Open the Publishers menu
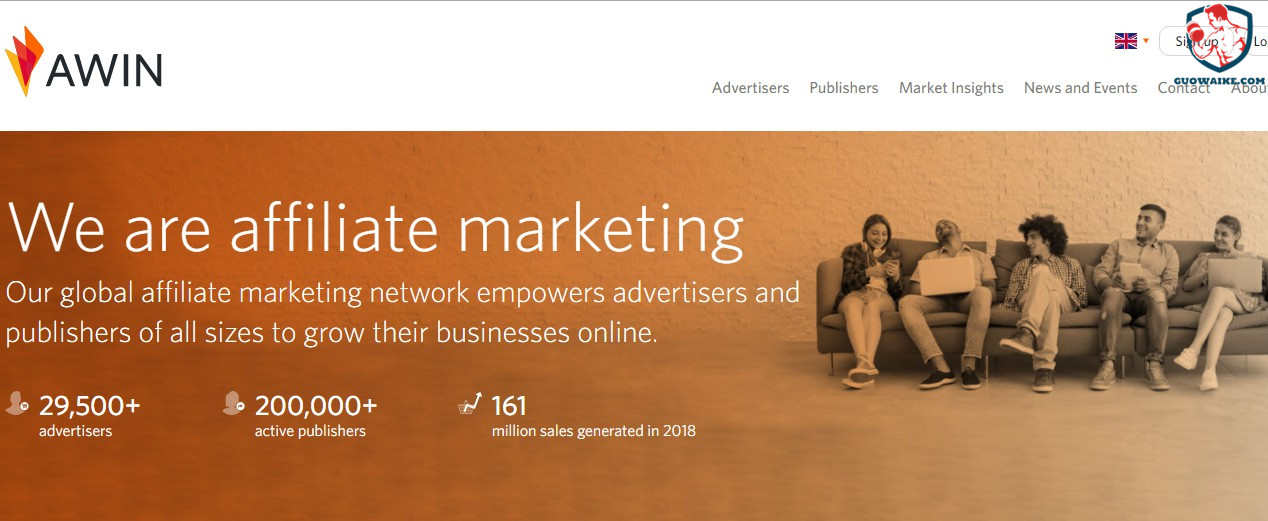 (x=844, y=88)
